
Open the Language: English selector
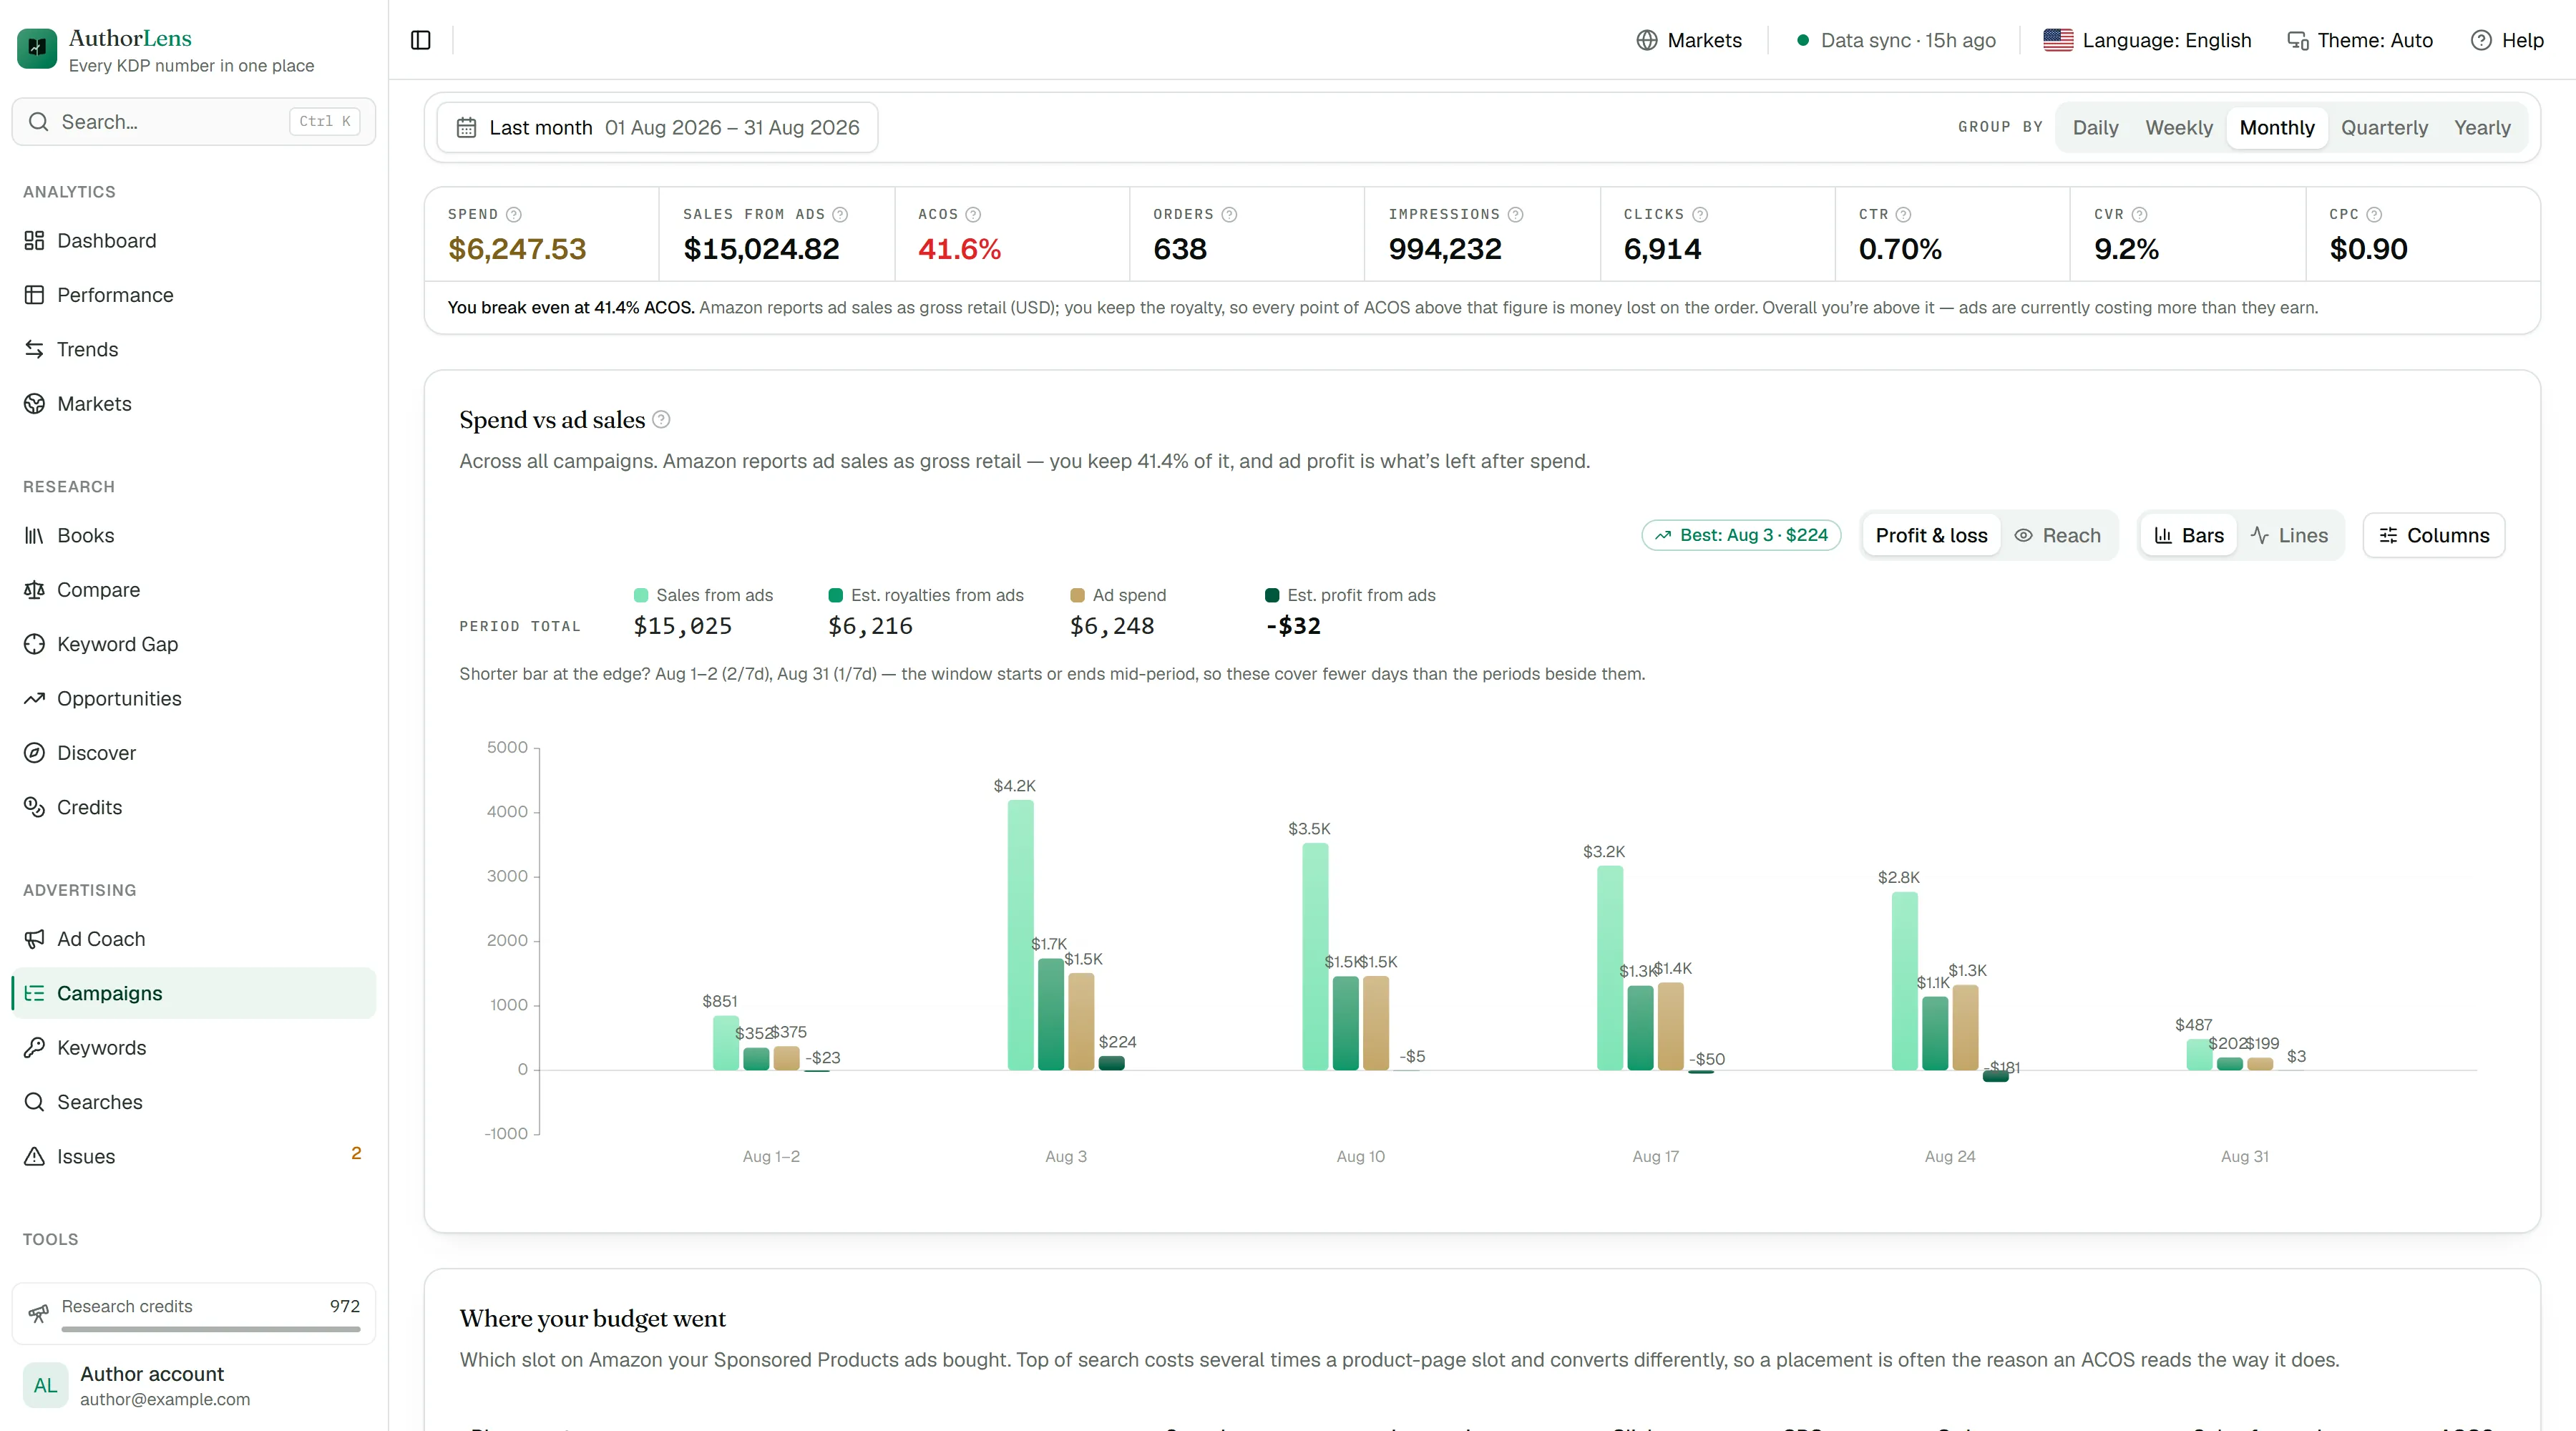click(2147, 40)
